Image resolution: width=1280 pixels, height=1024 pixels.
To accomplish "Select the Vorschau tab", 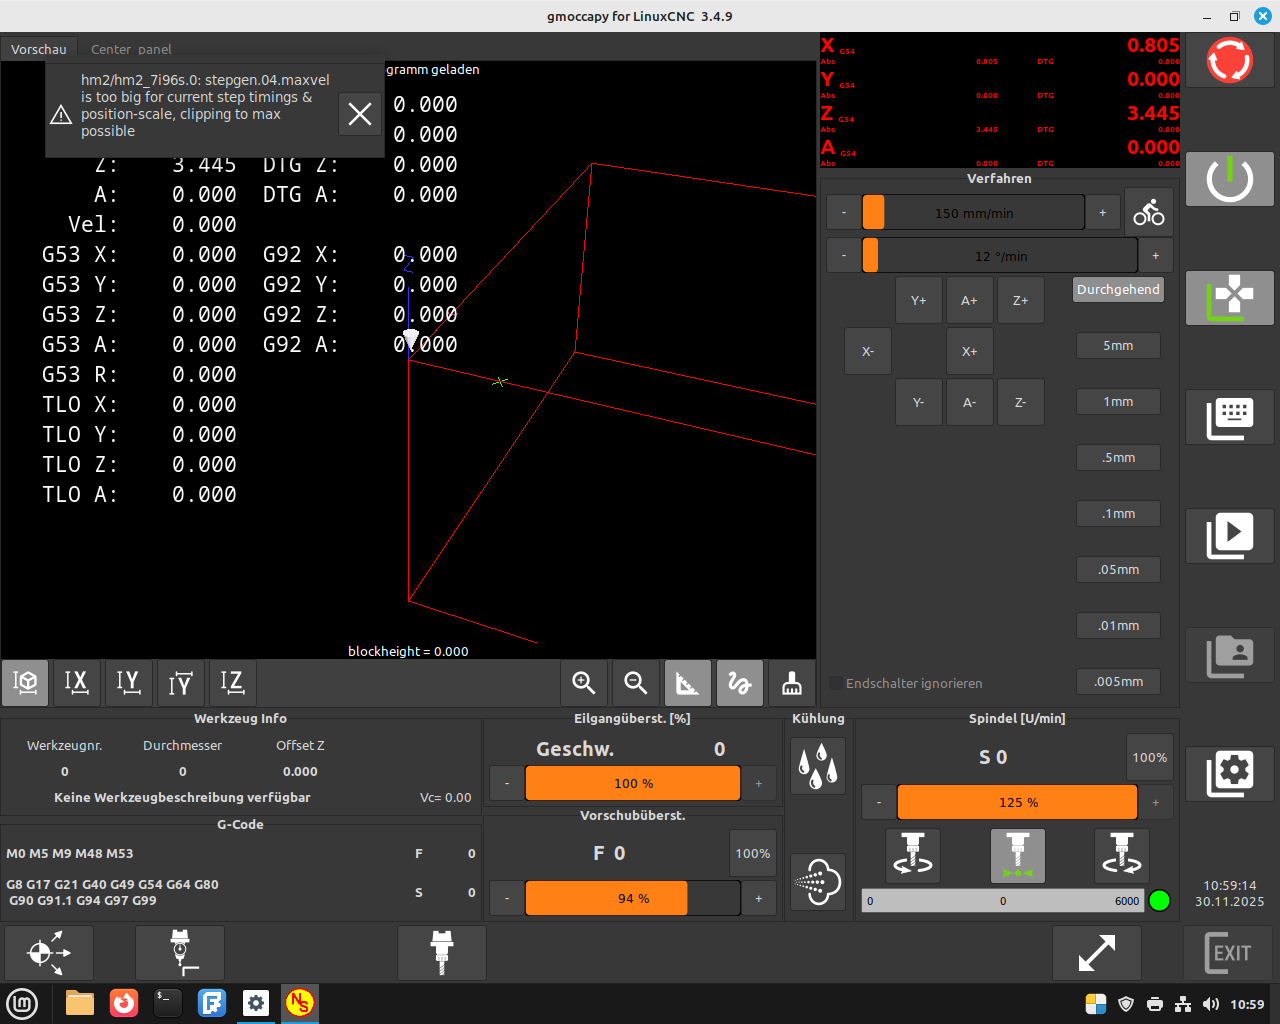I will [x=39, y=49].
